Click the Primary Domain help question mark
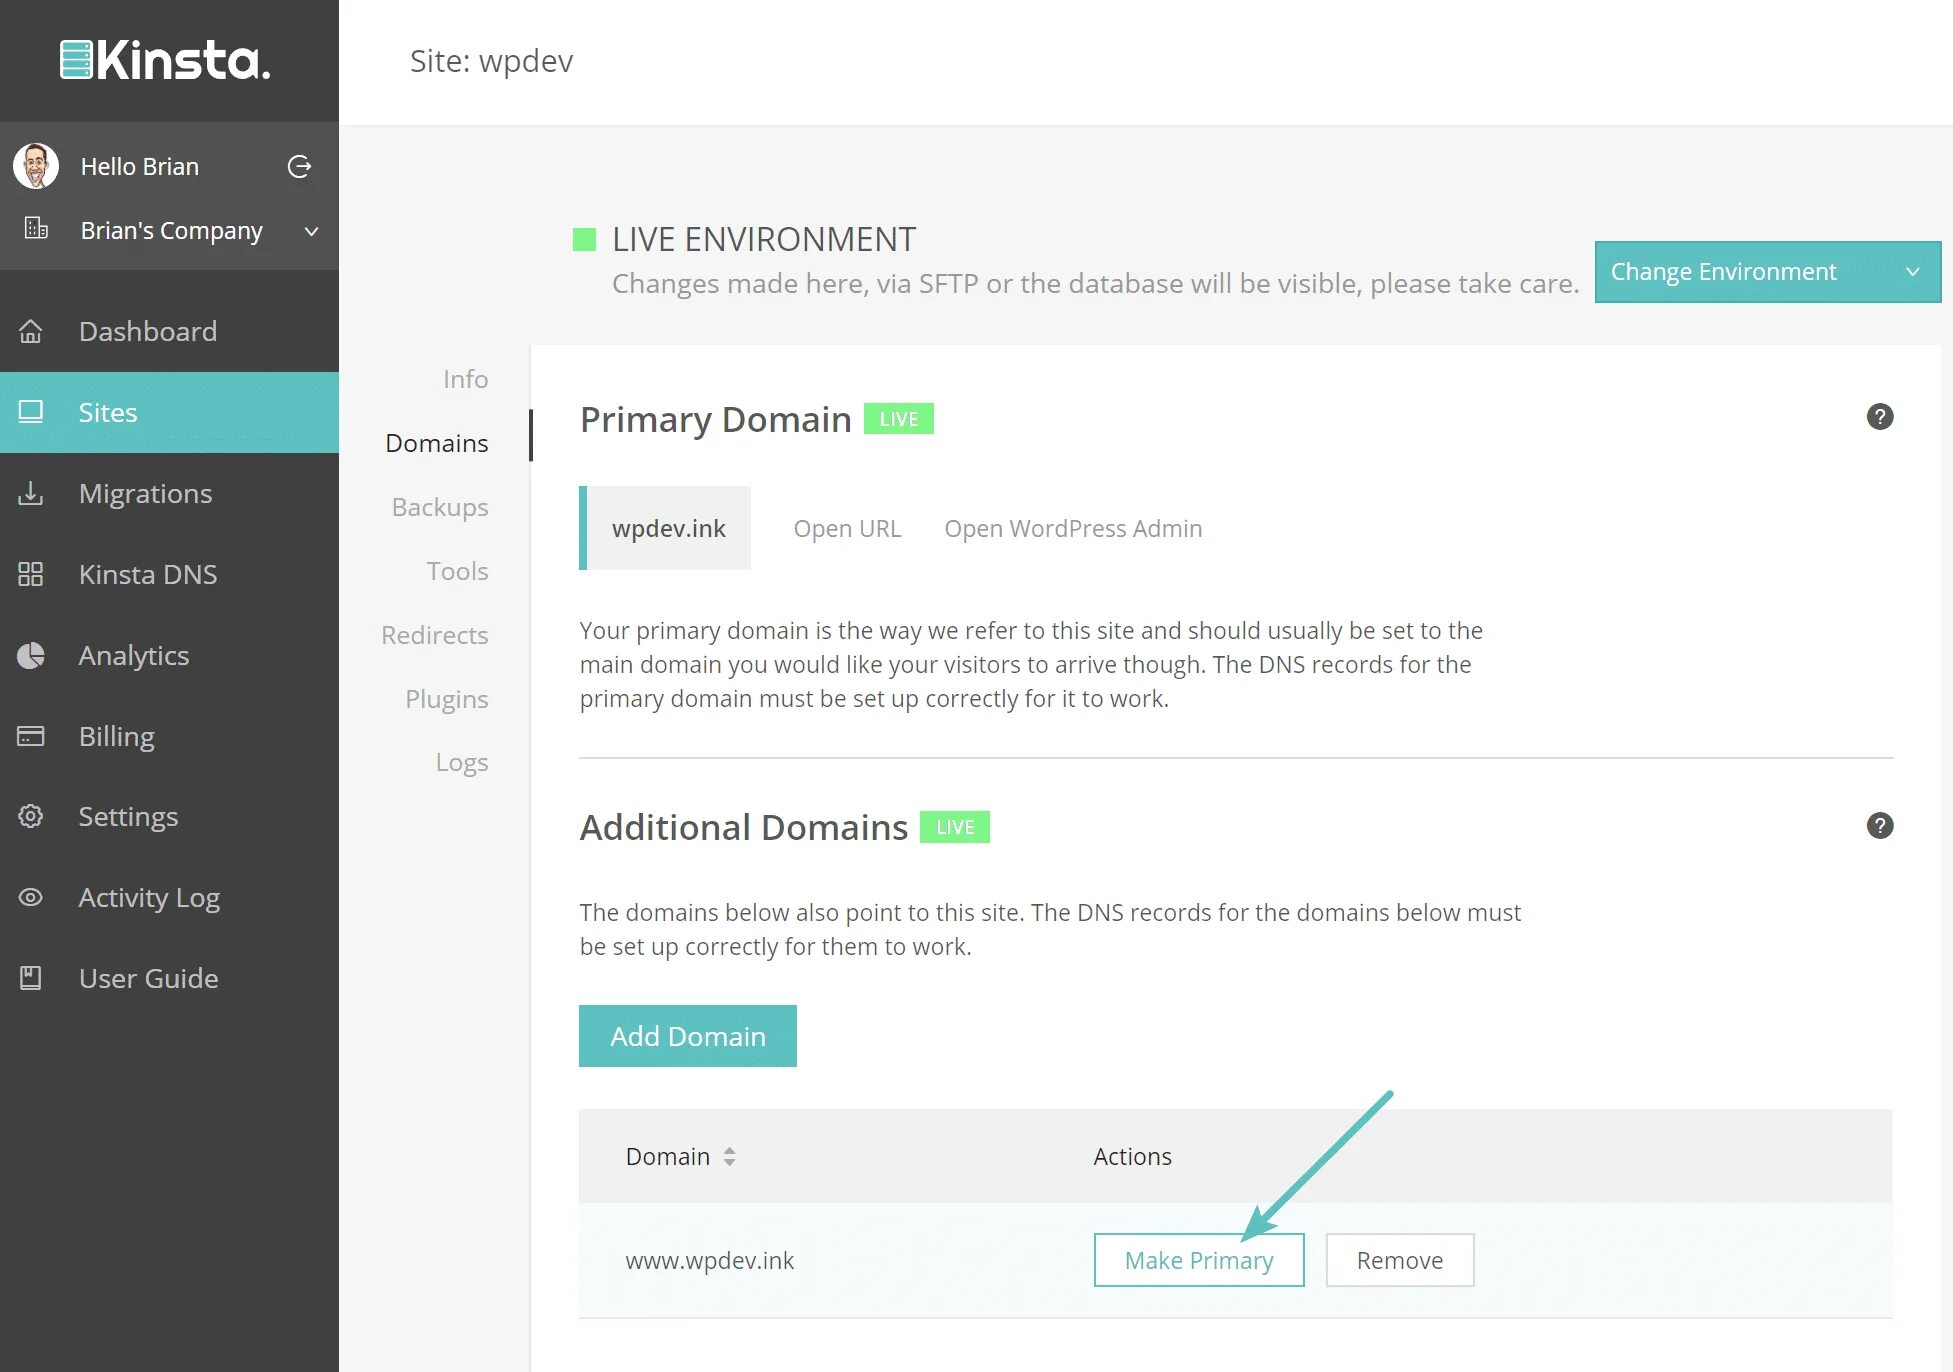The image size is (1953, 1372). 1879,417
